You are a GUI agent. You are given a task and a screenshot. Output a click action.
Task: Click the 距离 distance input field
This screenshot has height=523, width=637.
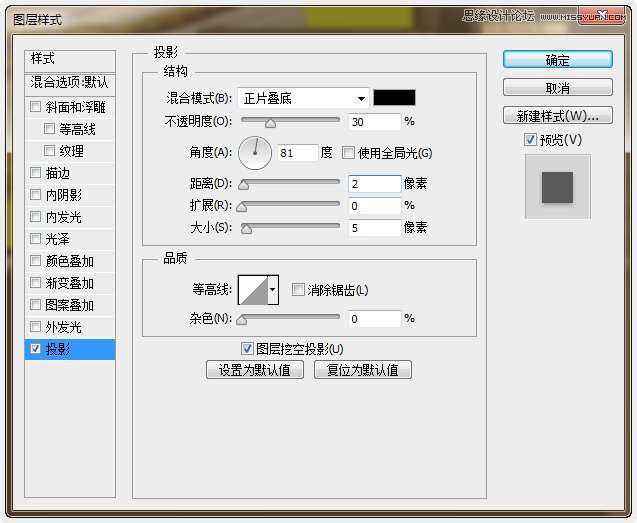374,184
